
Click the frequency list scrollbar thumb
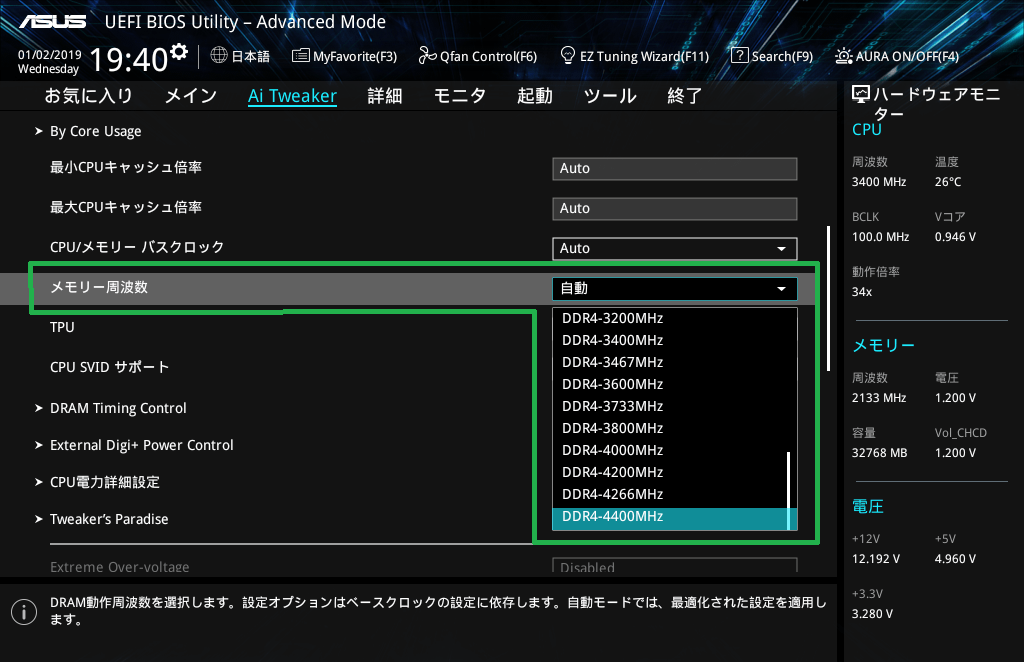click(789, 490)
